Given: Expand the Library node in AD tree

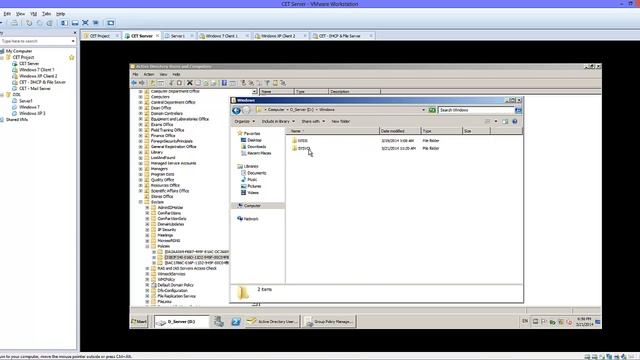Looking at the screenshot, I should tap(140, 152).
